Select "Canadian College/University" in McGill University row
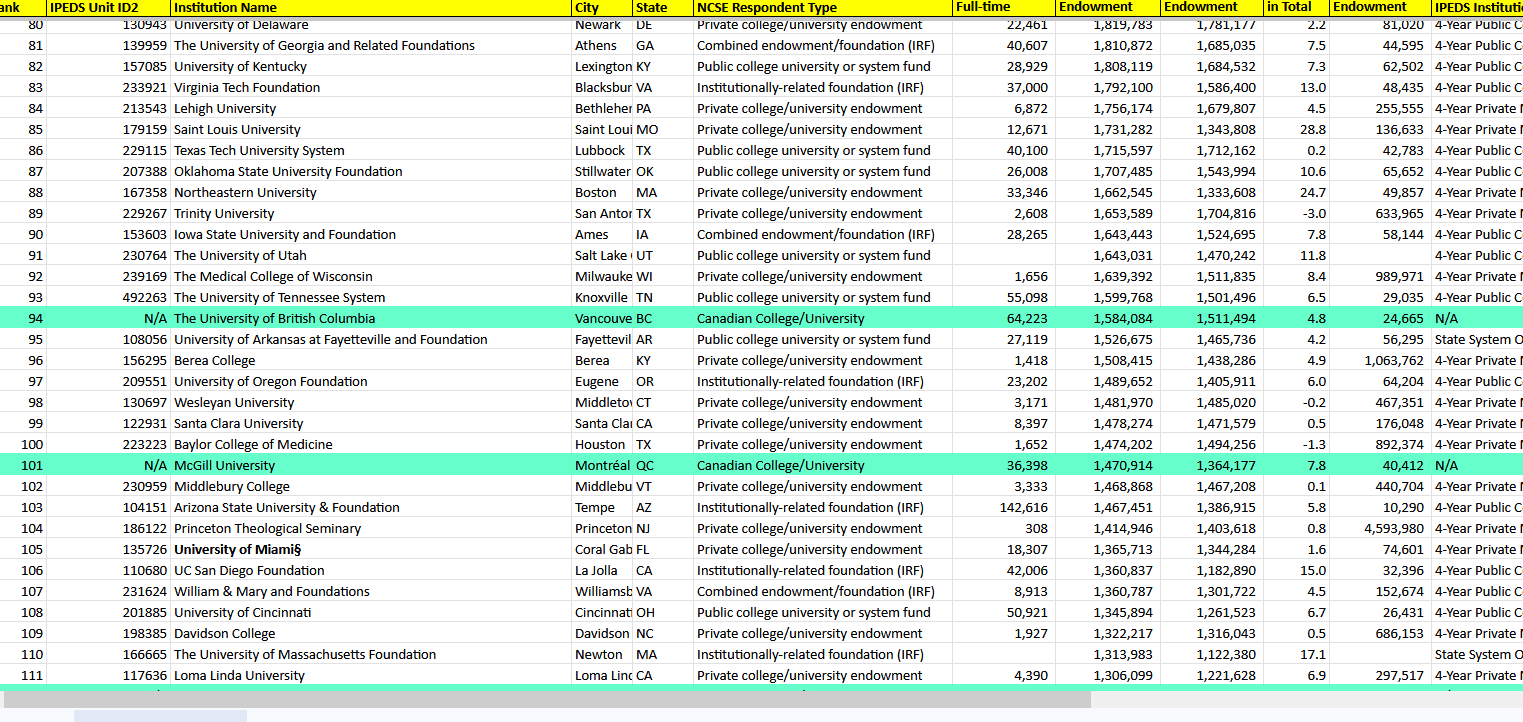Image resolution: width=1523 pixels, height=722 pixels. [823, 466]
